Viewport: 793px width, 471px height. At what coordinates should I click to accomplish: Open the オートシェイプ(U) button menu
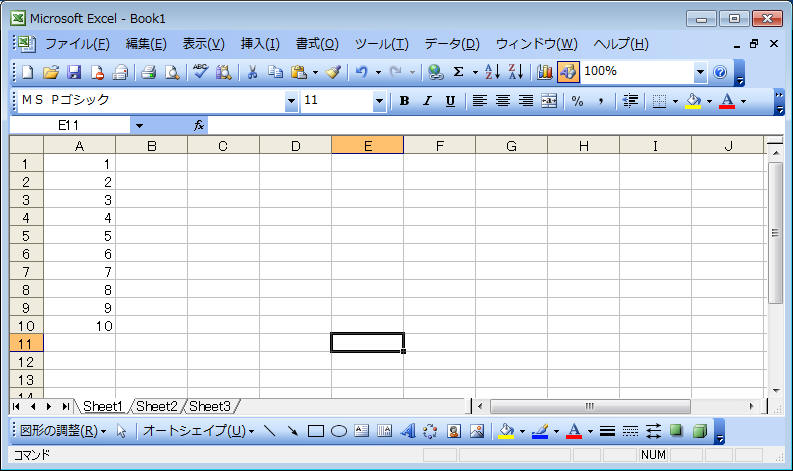pos(197,431)
